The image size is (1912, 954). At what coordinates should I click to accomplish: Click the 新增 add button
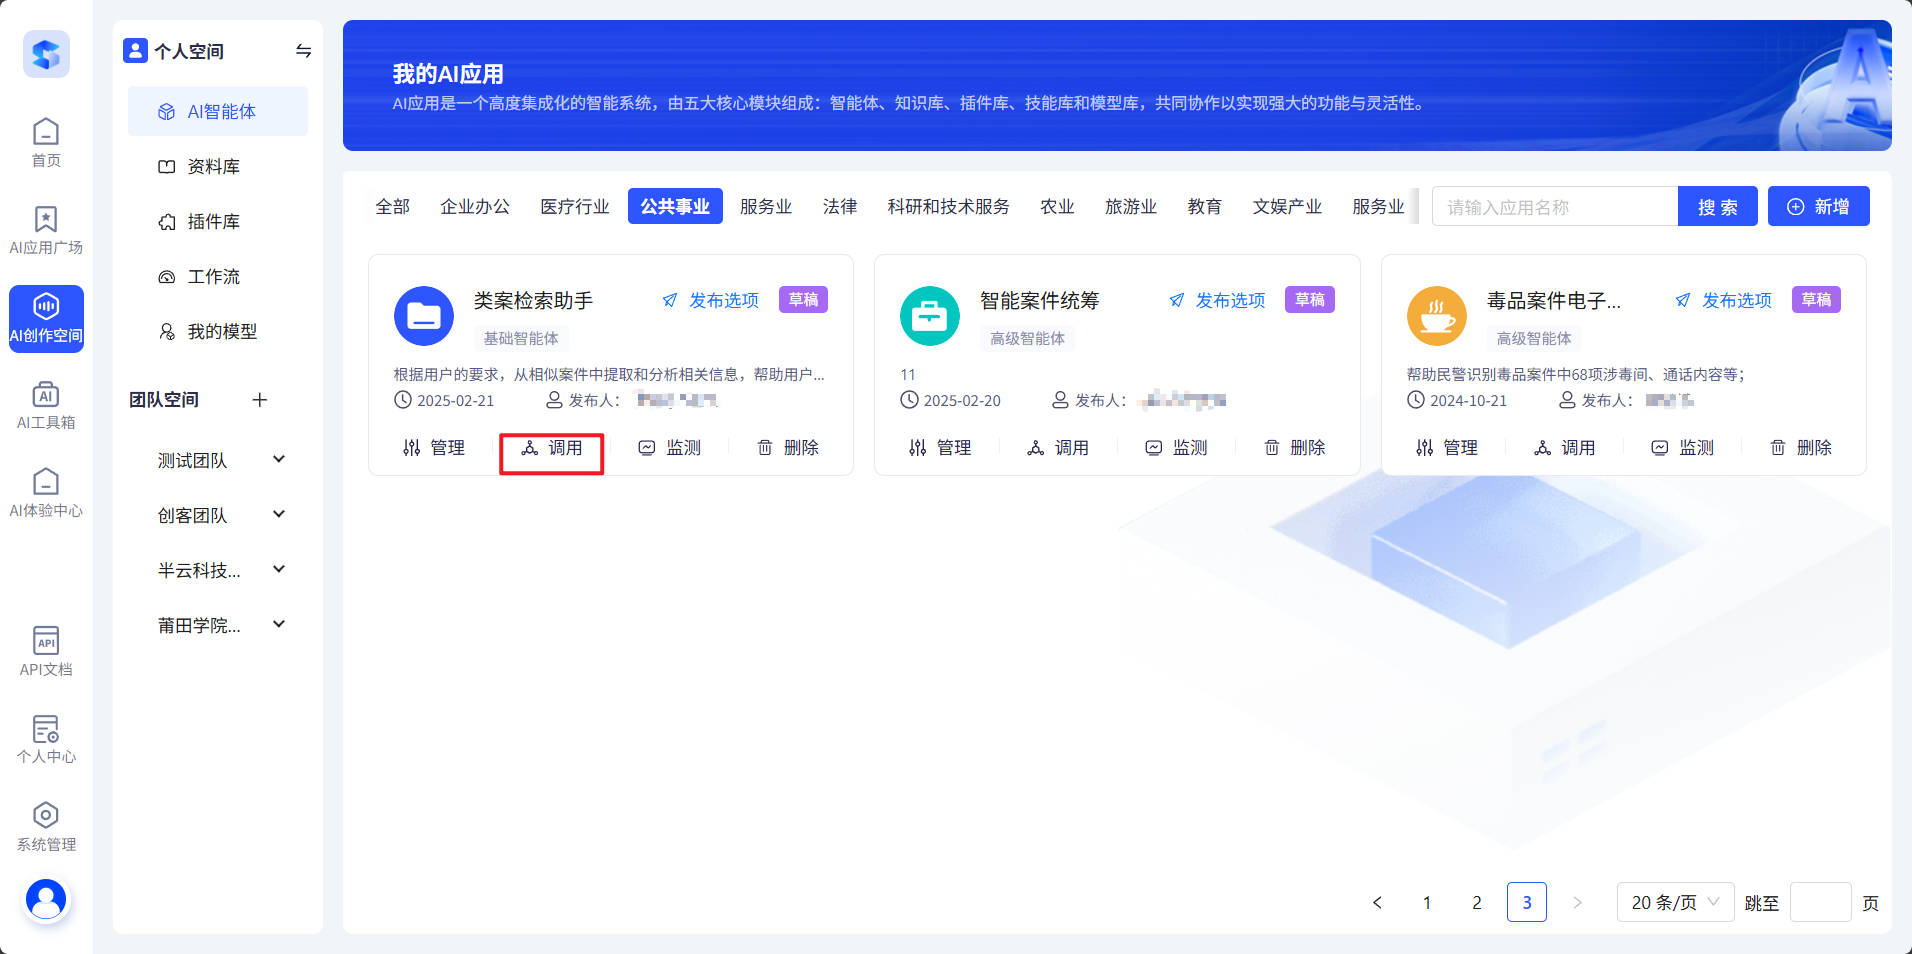1819,206
